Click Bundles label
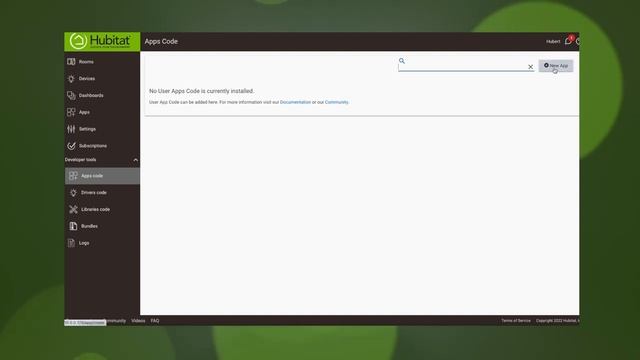This screenshot has width=640, height=360. (89, 226)
